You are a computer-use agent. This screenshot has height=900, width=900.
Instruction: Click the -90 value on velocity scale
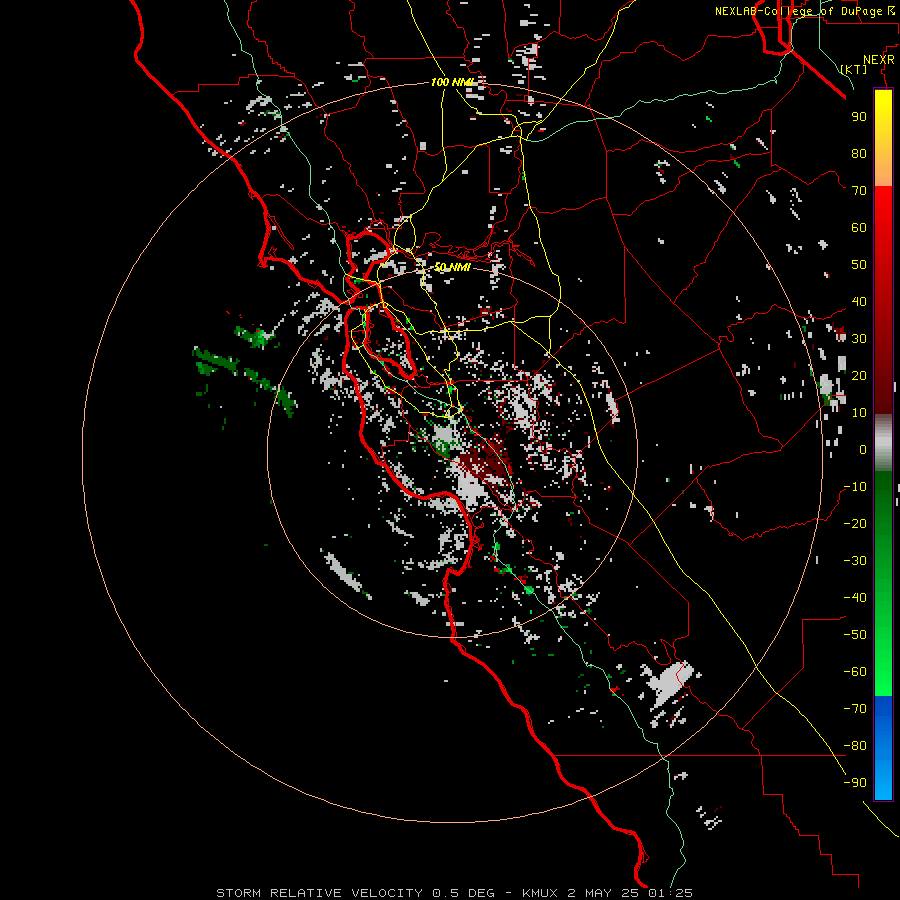click(x=855, y=783)
